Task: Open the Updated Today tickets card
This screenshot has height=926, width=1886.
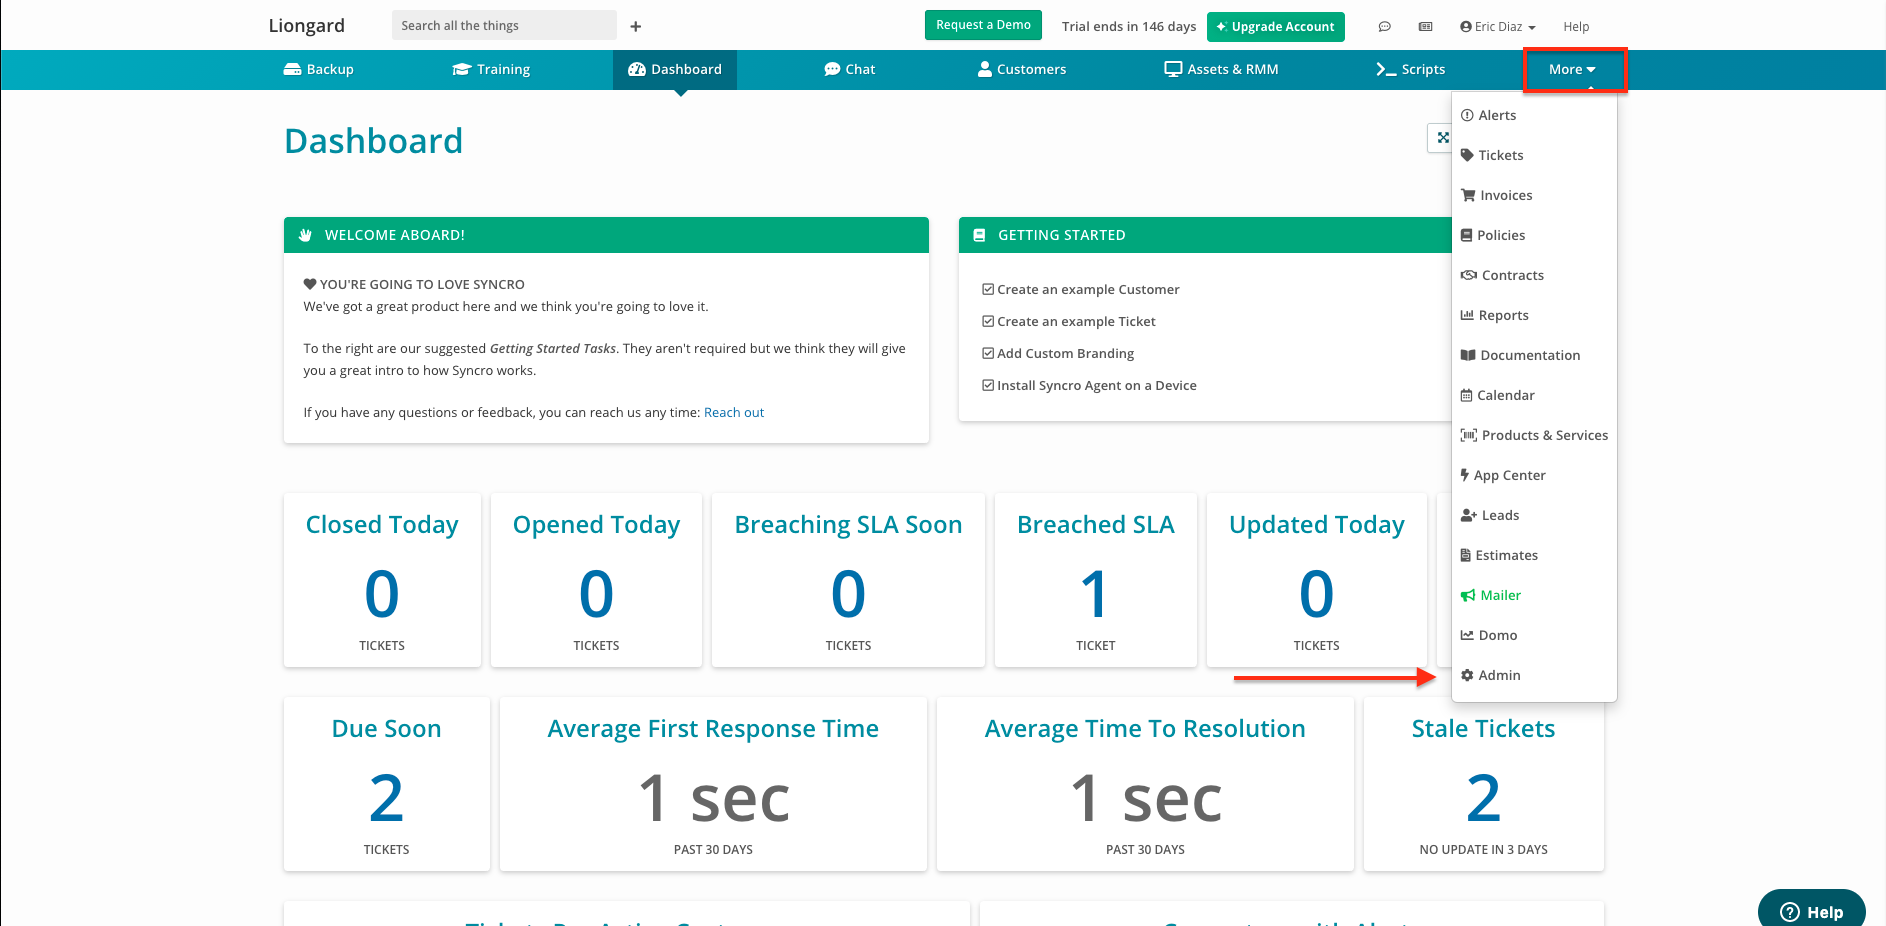Action: point(1316,580)
